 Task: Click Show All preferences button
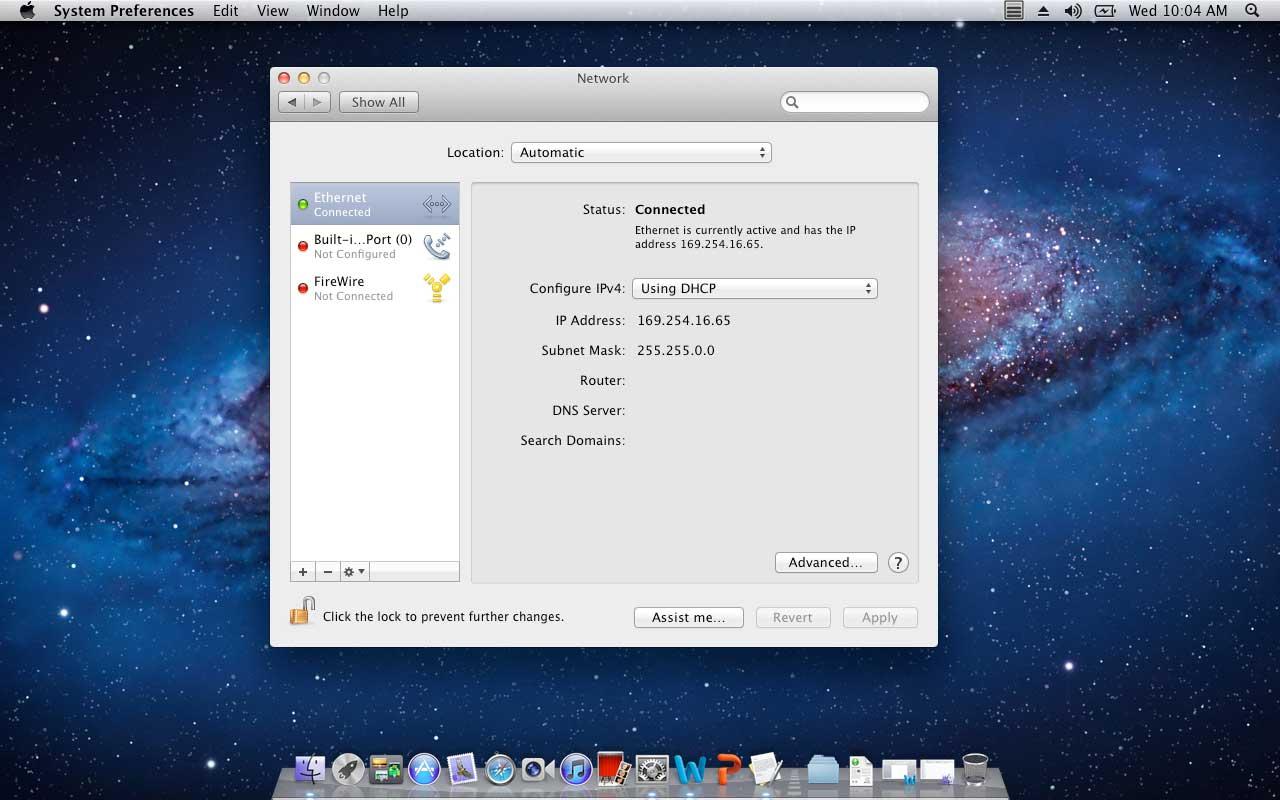pos(378,102)
